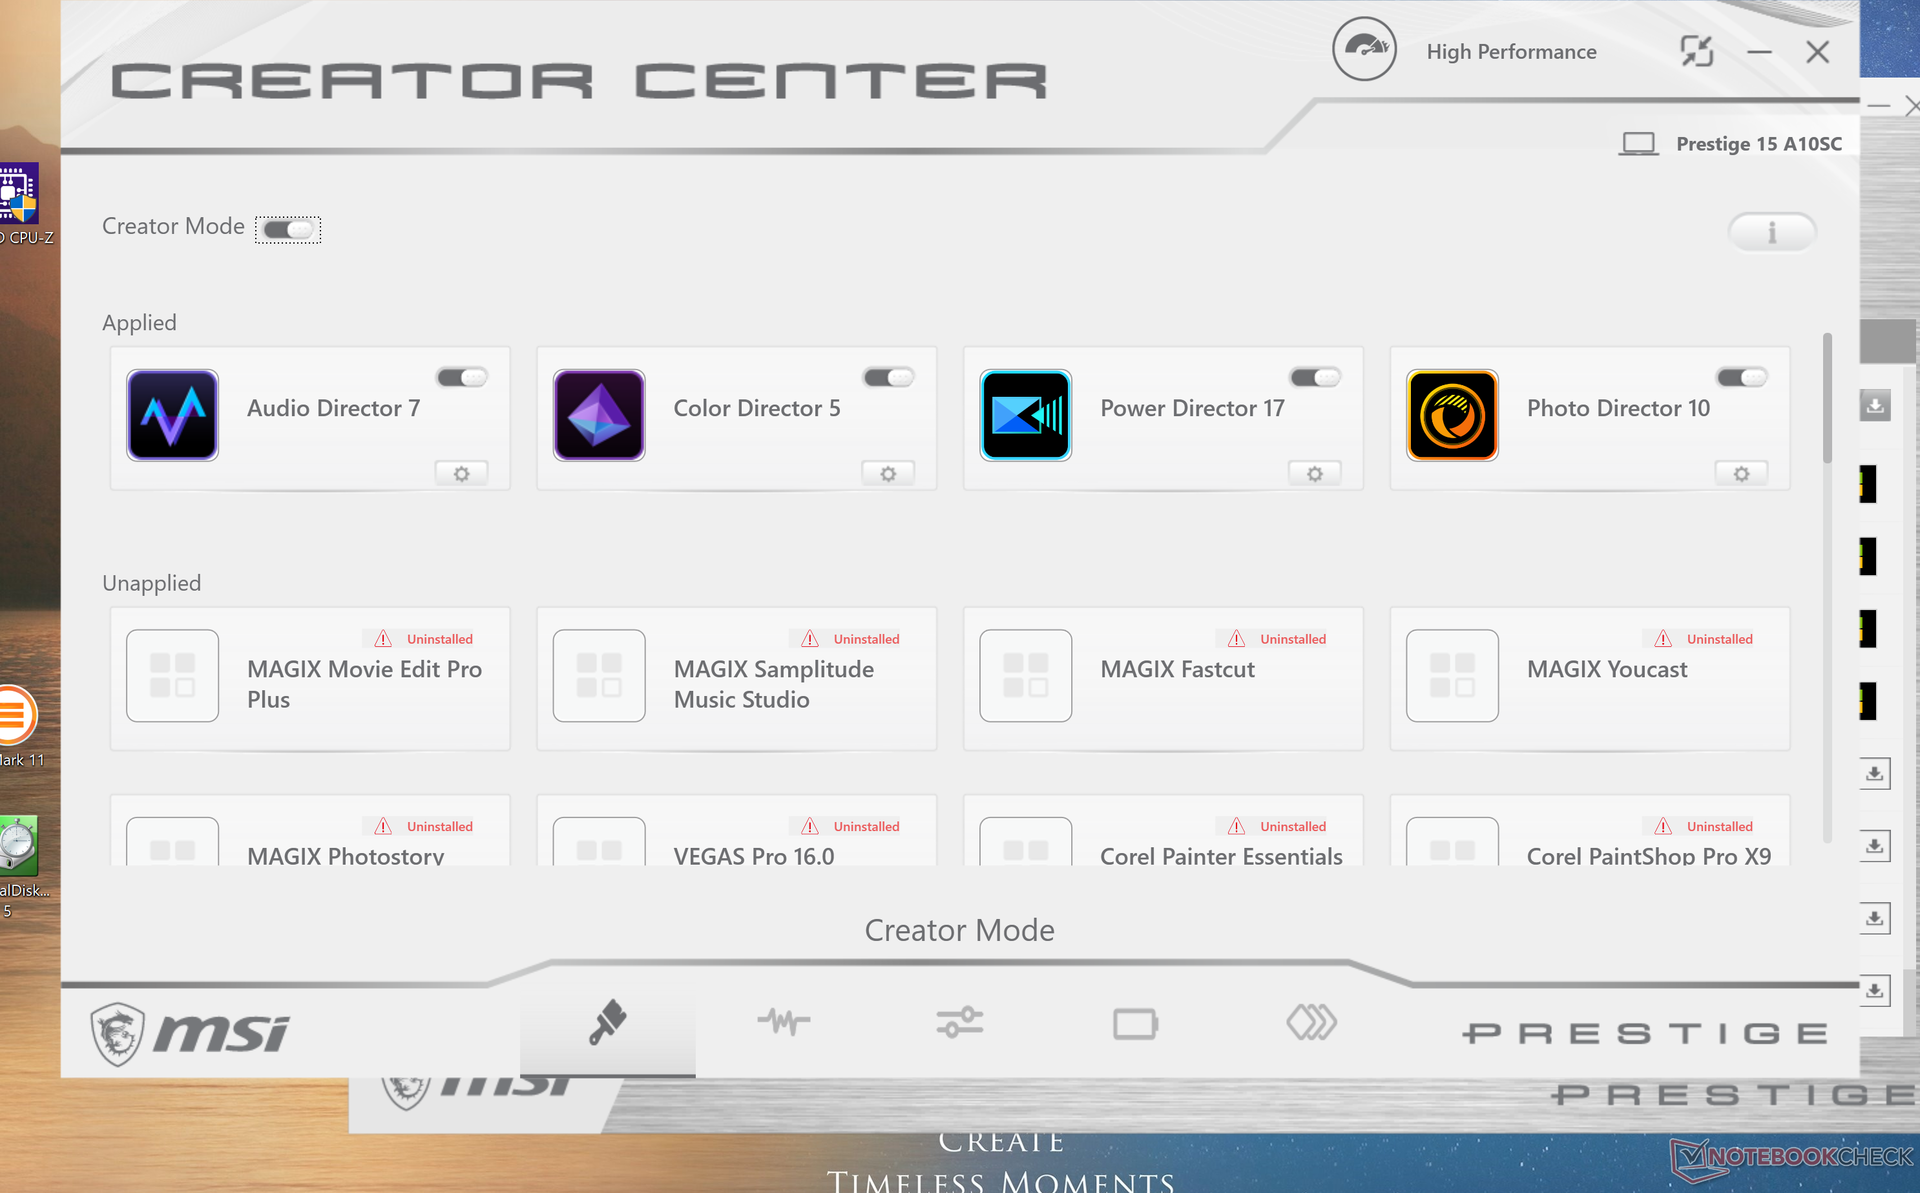Switch to the double-chevron tab icon

[x=1311, y=1023]
